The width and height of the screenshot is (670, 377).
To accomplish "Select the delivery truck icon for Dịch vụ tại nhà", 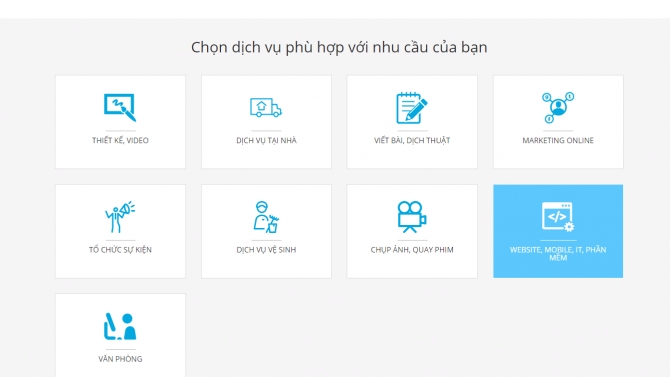I will (x=266, y=107).
